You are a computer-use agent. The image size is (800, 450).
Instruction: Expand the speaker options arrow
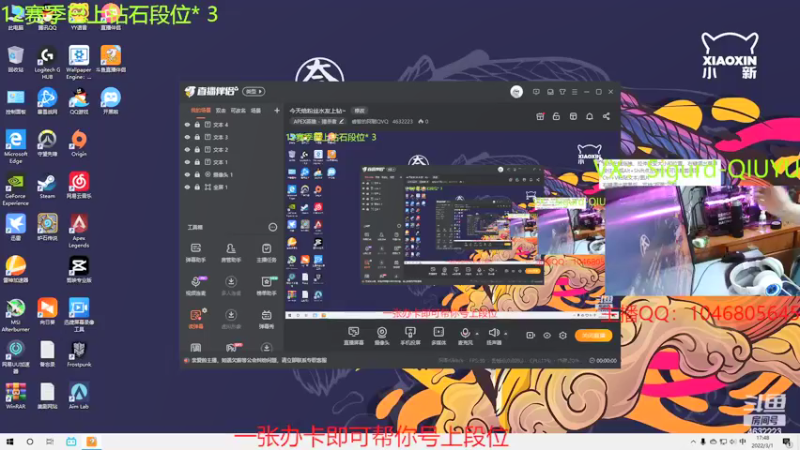[506, 334]
